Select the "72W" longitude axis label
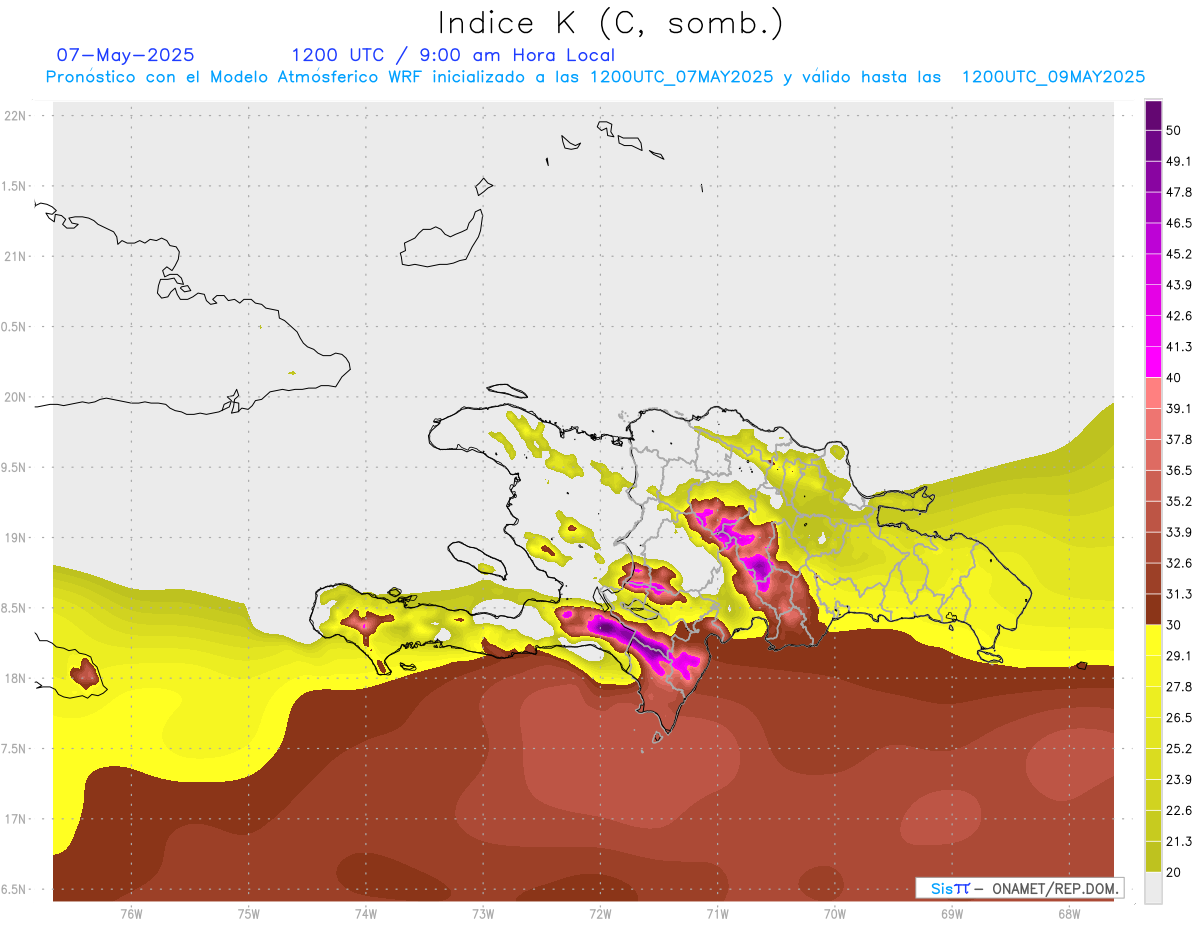The width and height of the screenshot is (1200, 927). [x=600, y=913]
